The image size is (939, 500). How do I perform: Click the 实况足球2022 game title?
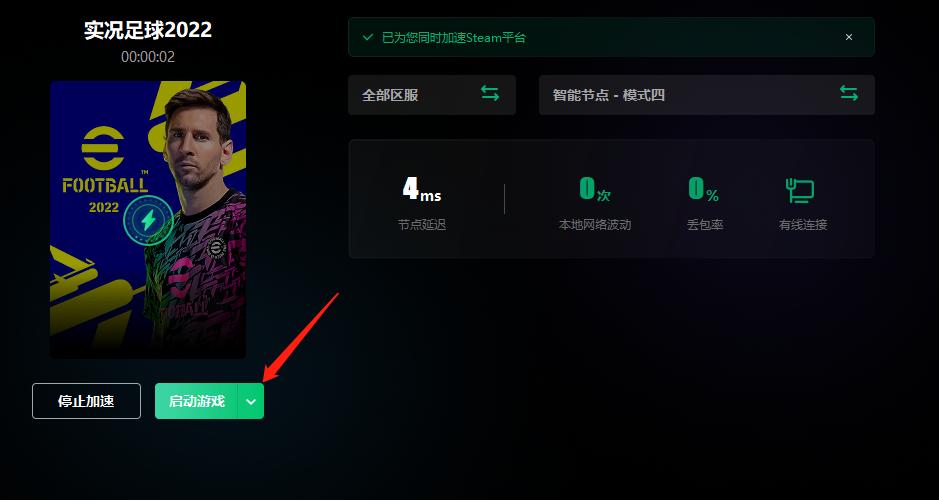point(148,30)
